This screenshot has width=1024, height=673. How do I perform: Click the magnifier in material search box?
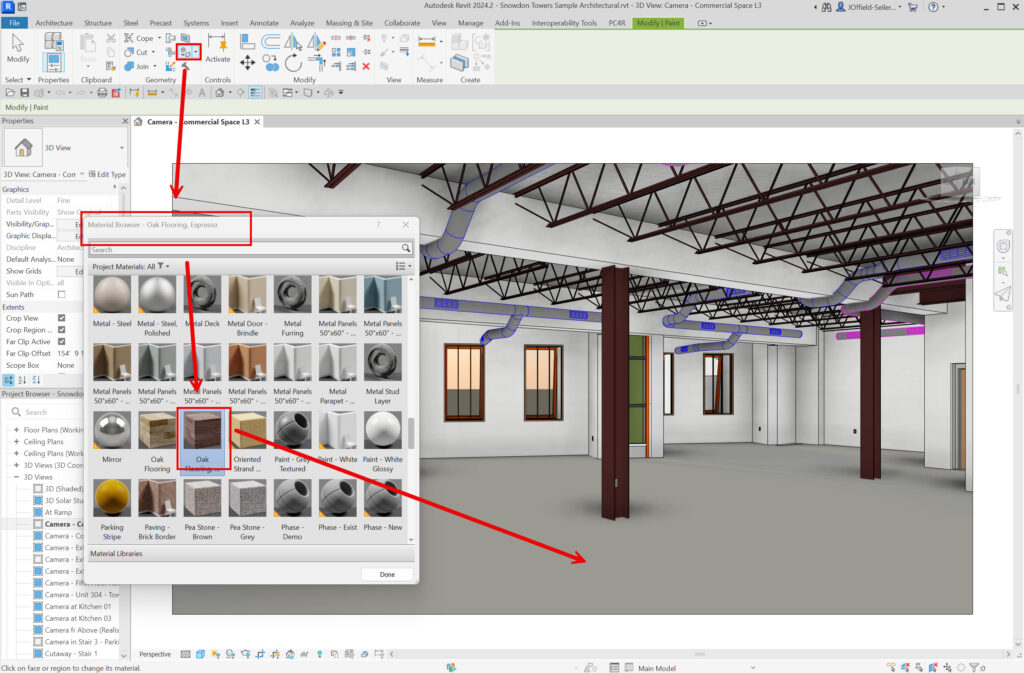point(406,248)
